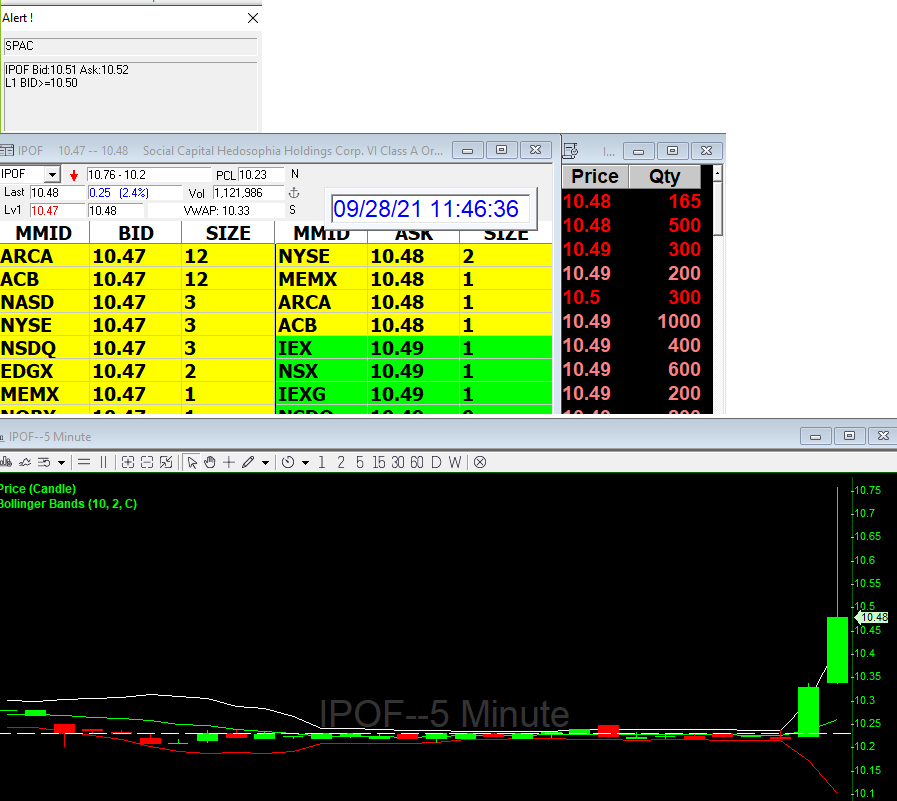
Task: Click the Price (Candle) chart label
Action: (38, 489)
